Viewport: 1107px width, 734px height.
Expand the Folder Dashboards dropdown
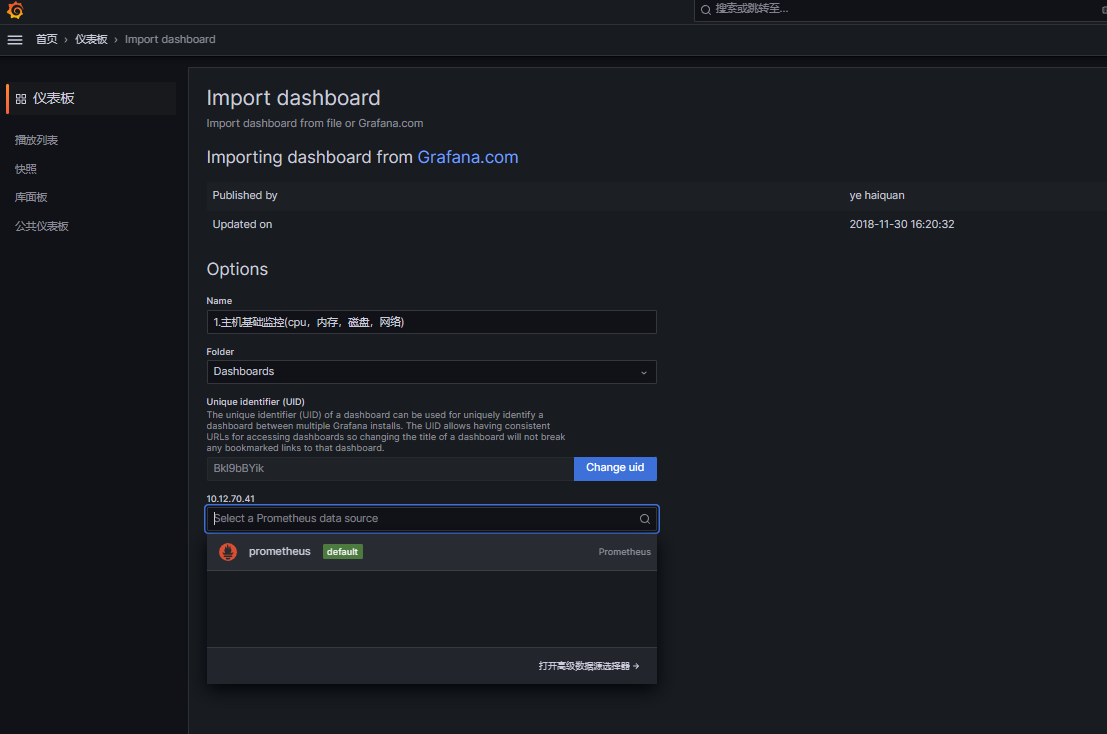431,372
